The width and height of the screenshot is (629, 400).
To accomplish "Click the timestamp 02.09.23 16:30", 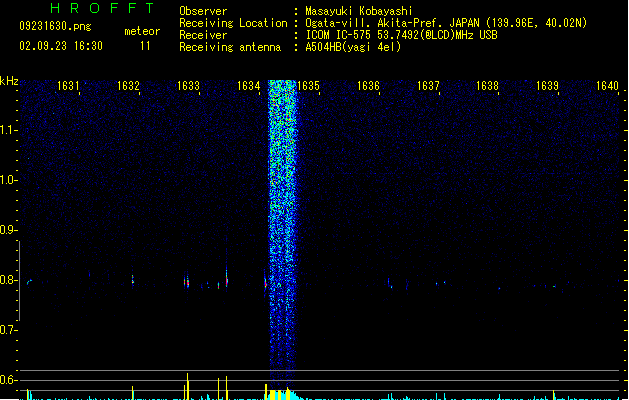I will pos(61,46).
